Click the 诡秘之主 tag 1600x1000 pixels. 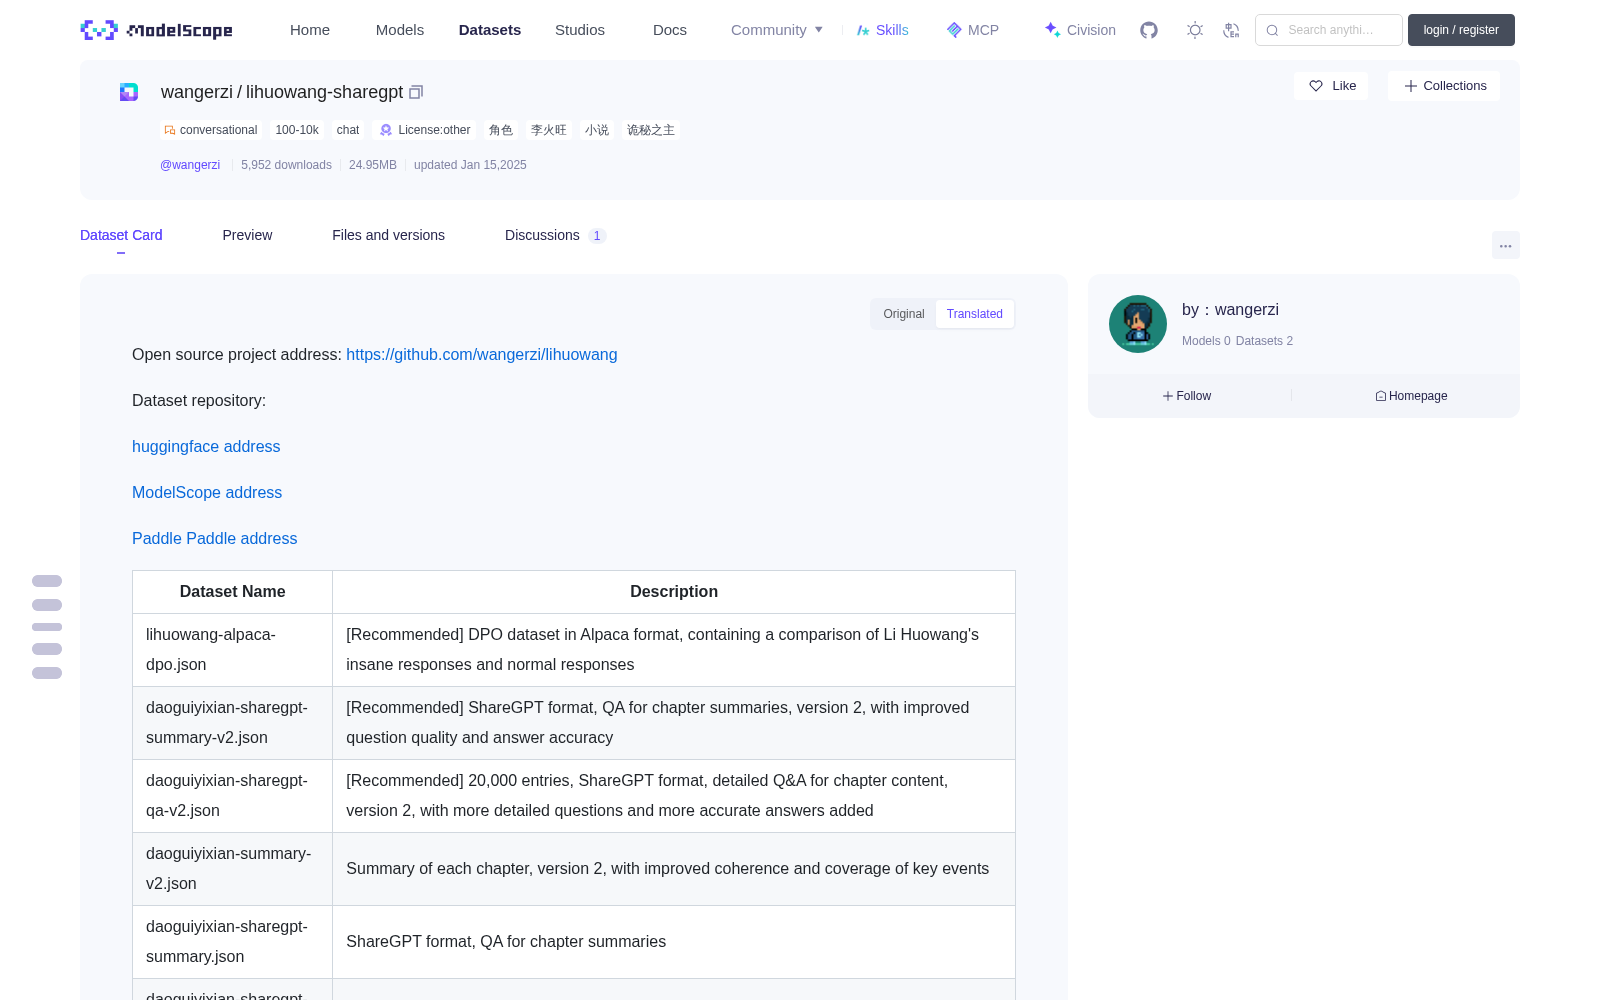point(651,130)
